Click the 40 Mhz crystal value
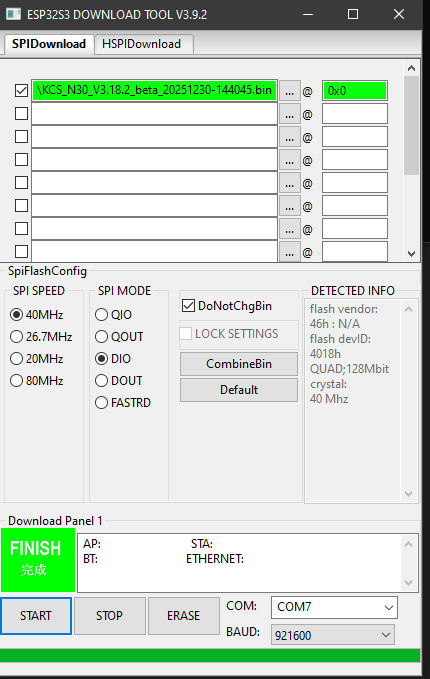430x679 pixels. coord(329,399)
